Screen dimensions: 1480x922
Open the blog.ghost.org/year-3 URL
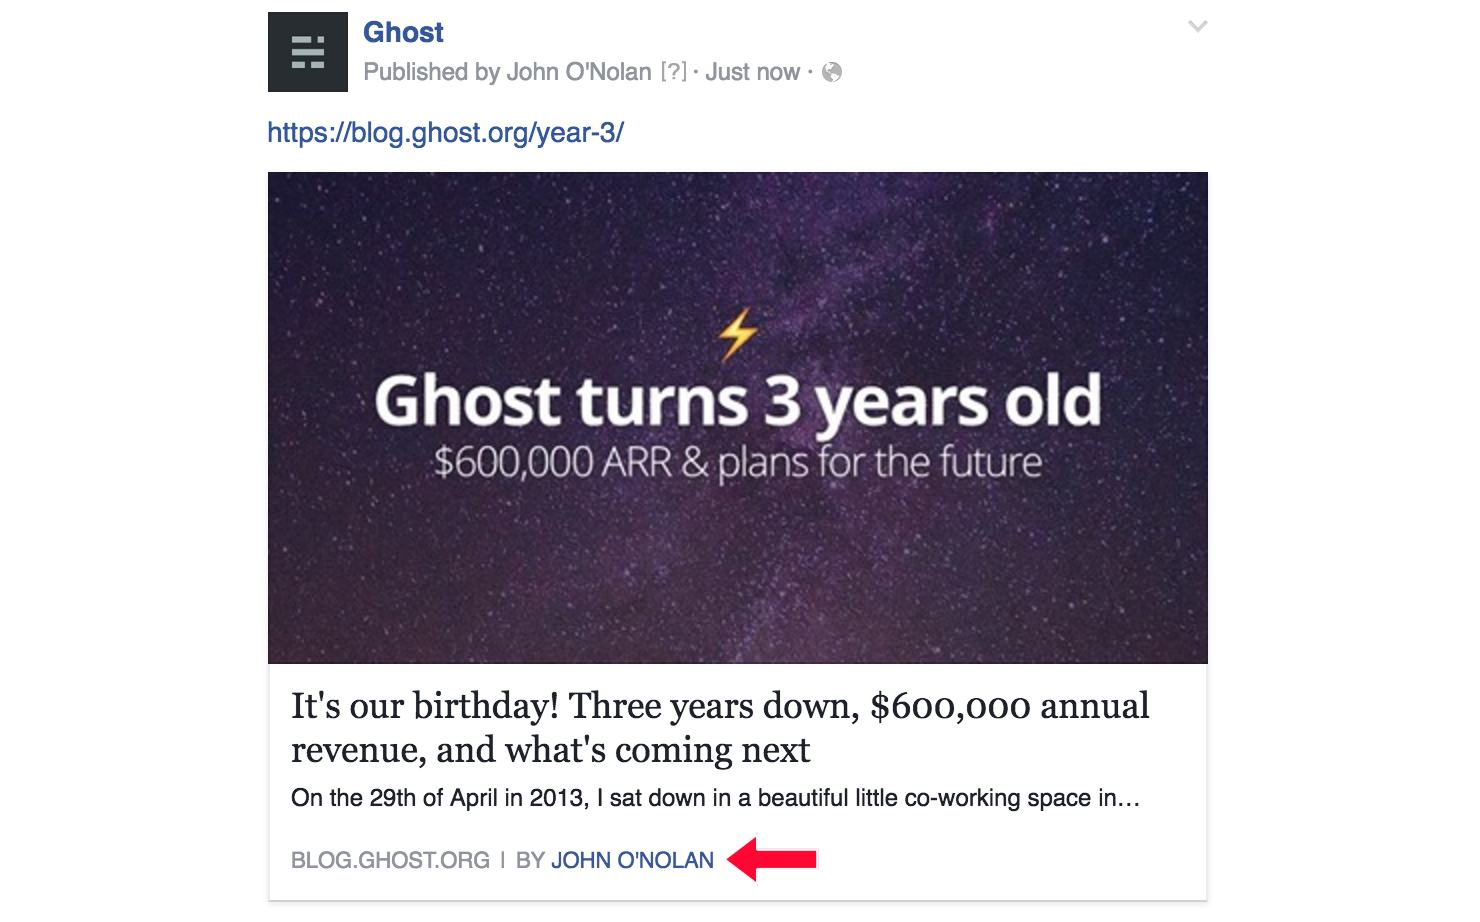(446, 132)
